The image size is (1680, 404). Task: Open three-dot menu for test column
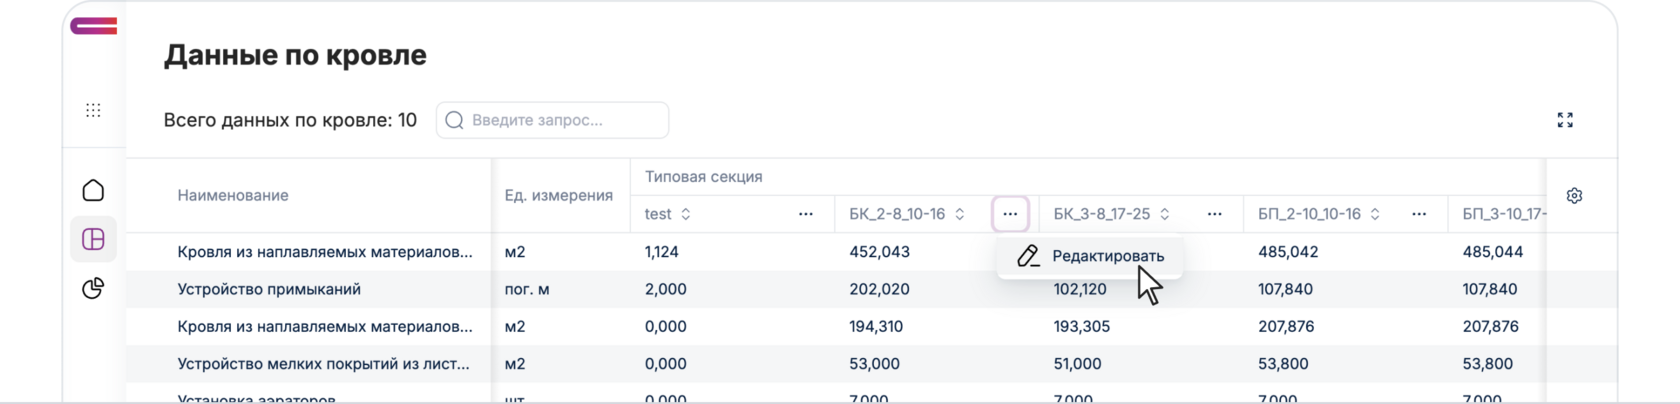coord(805,214)
